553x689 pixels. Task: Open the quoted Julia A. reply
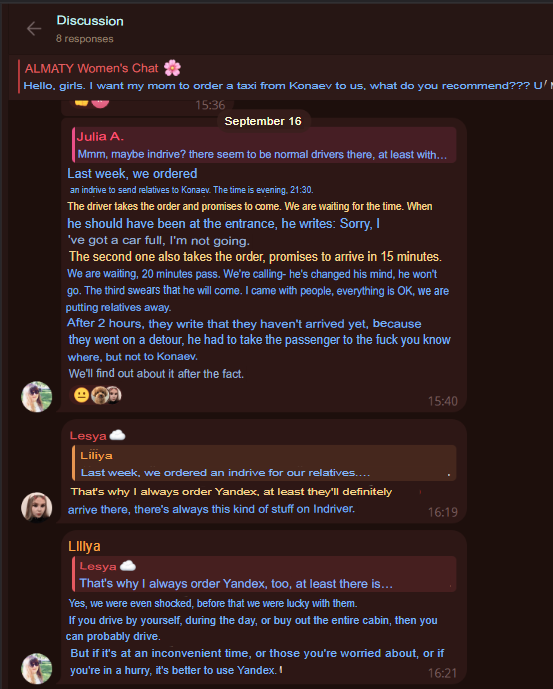[264, 145]
